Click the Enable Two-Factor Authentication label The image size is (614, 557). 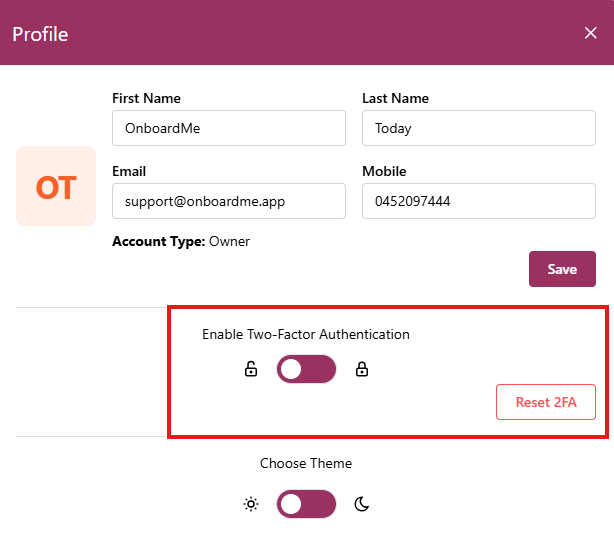[306, 334]
